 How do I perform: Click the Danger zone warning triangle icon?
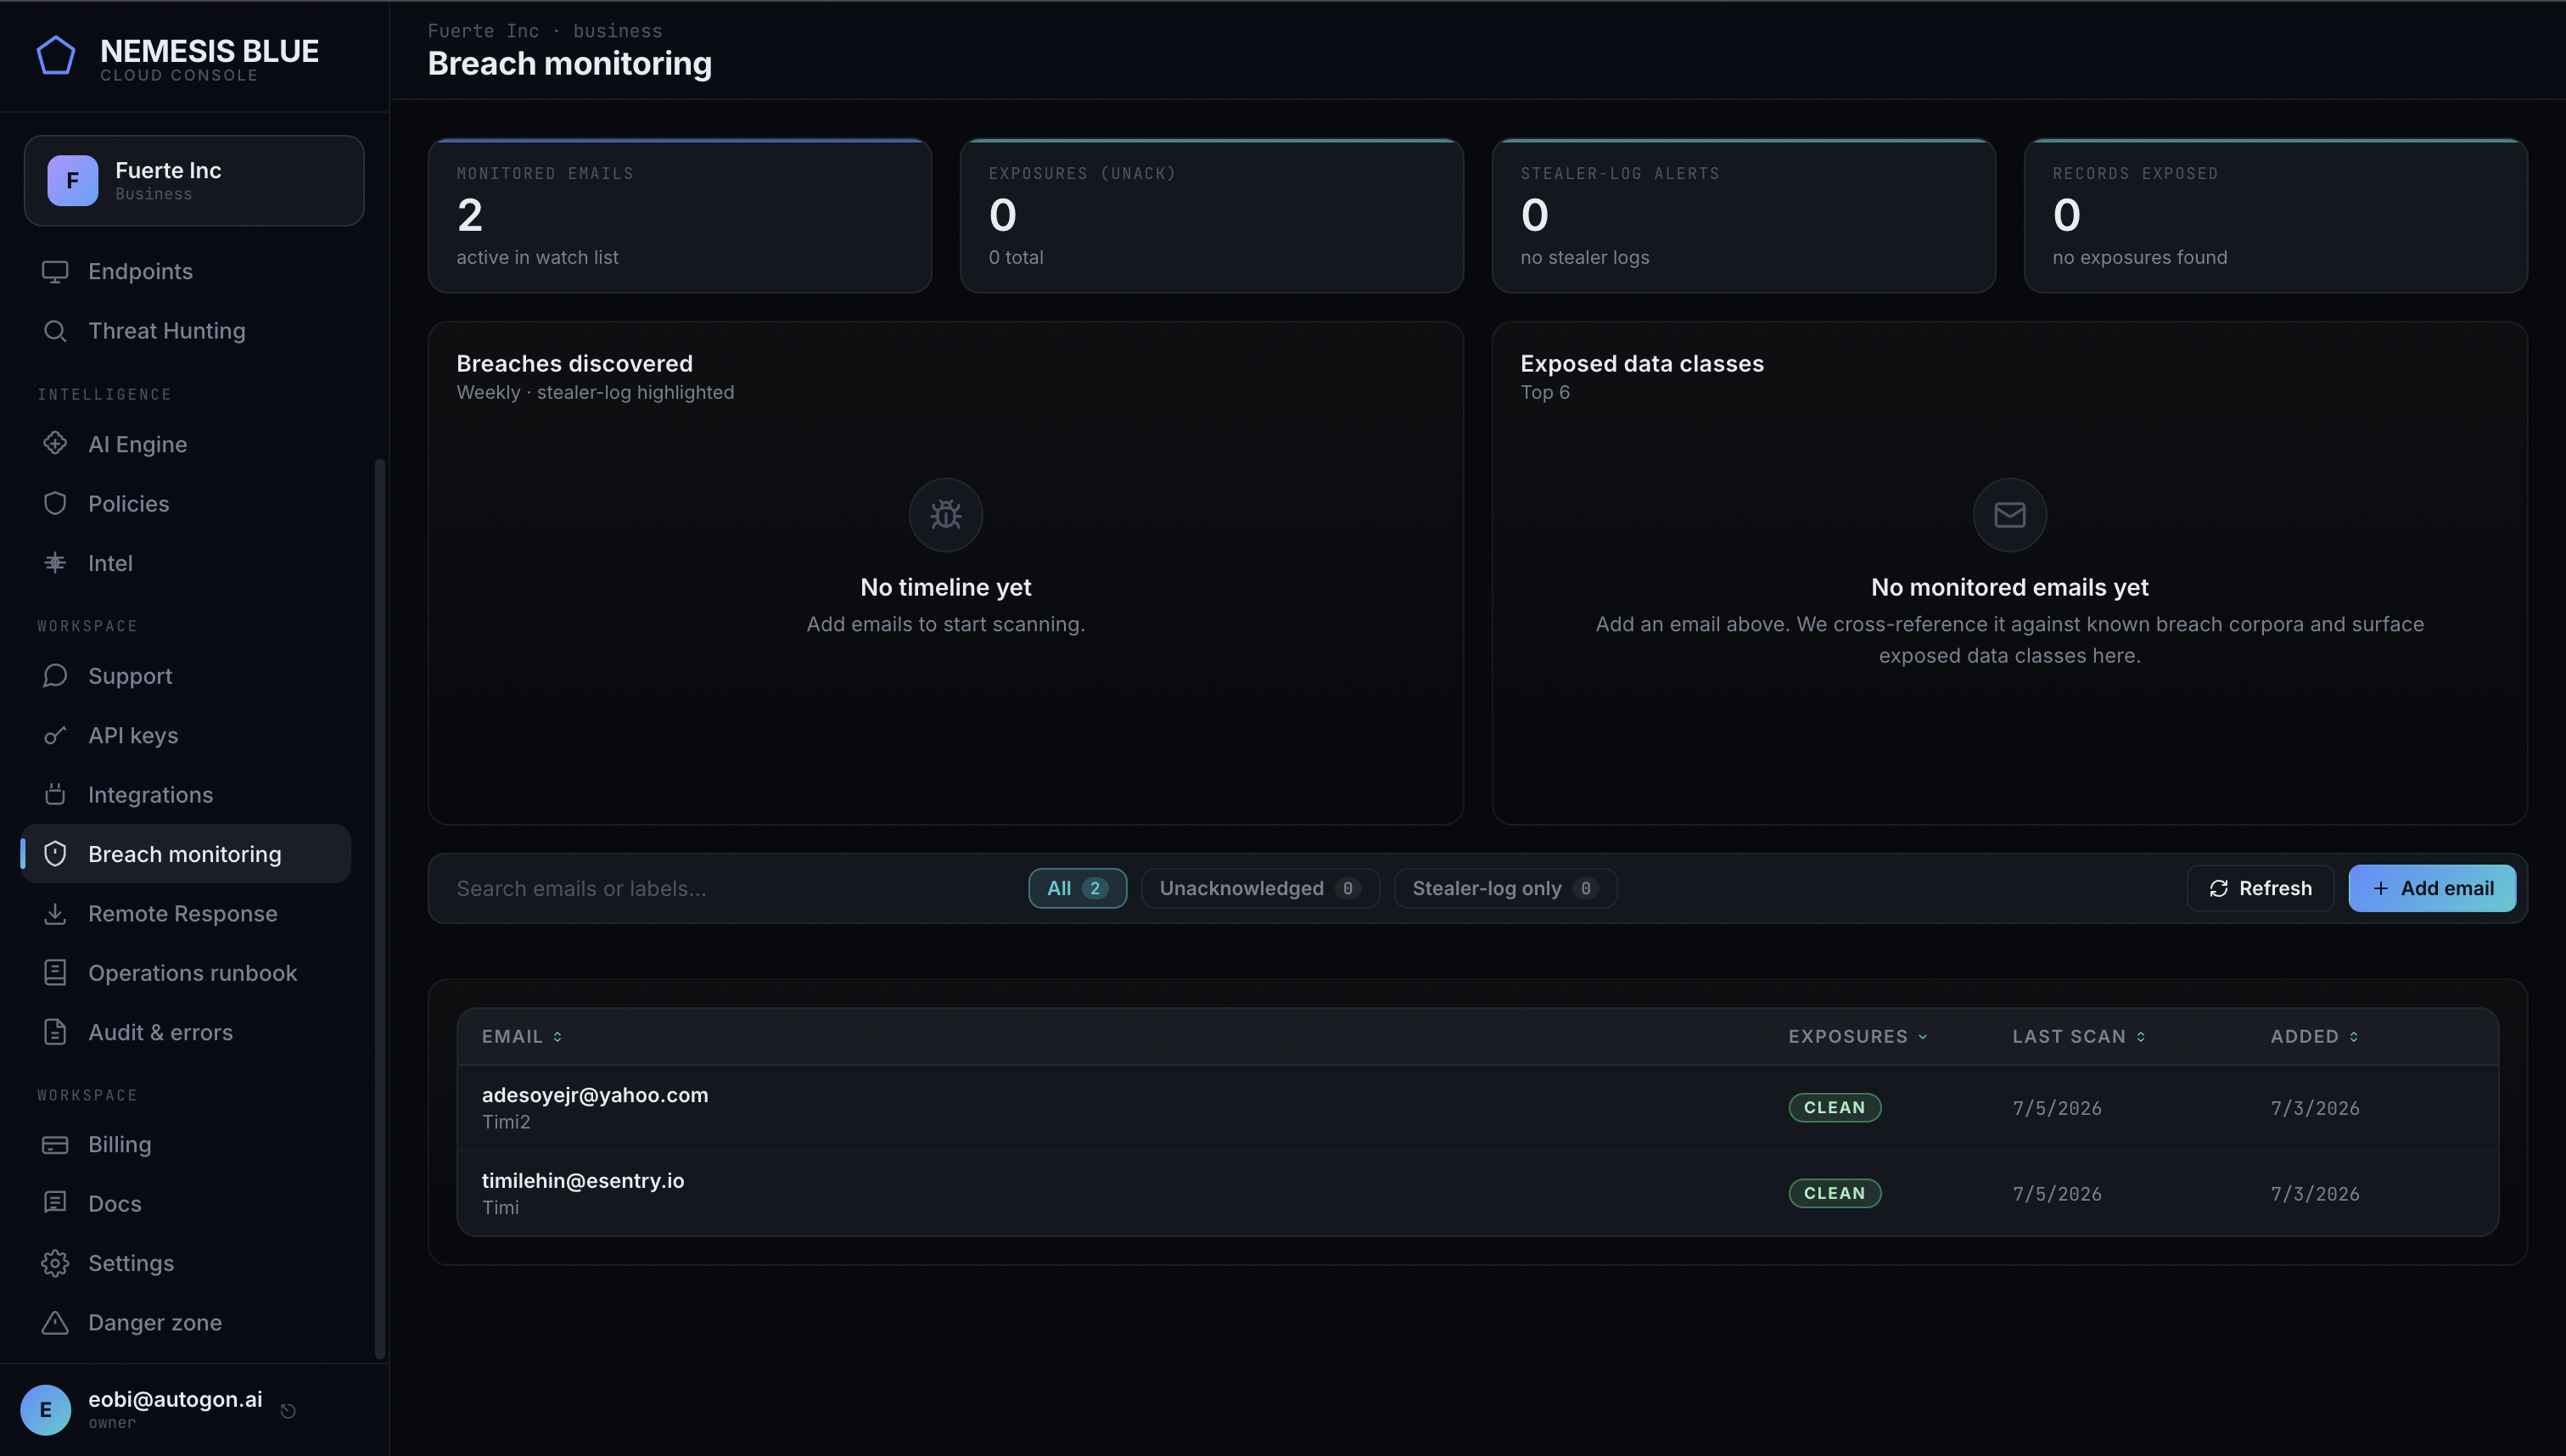[55, 1323]
